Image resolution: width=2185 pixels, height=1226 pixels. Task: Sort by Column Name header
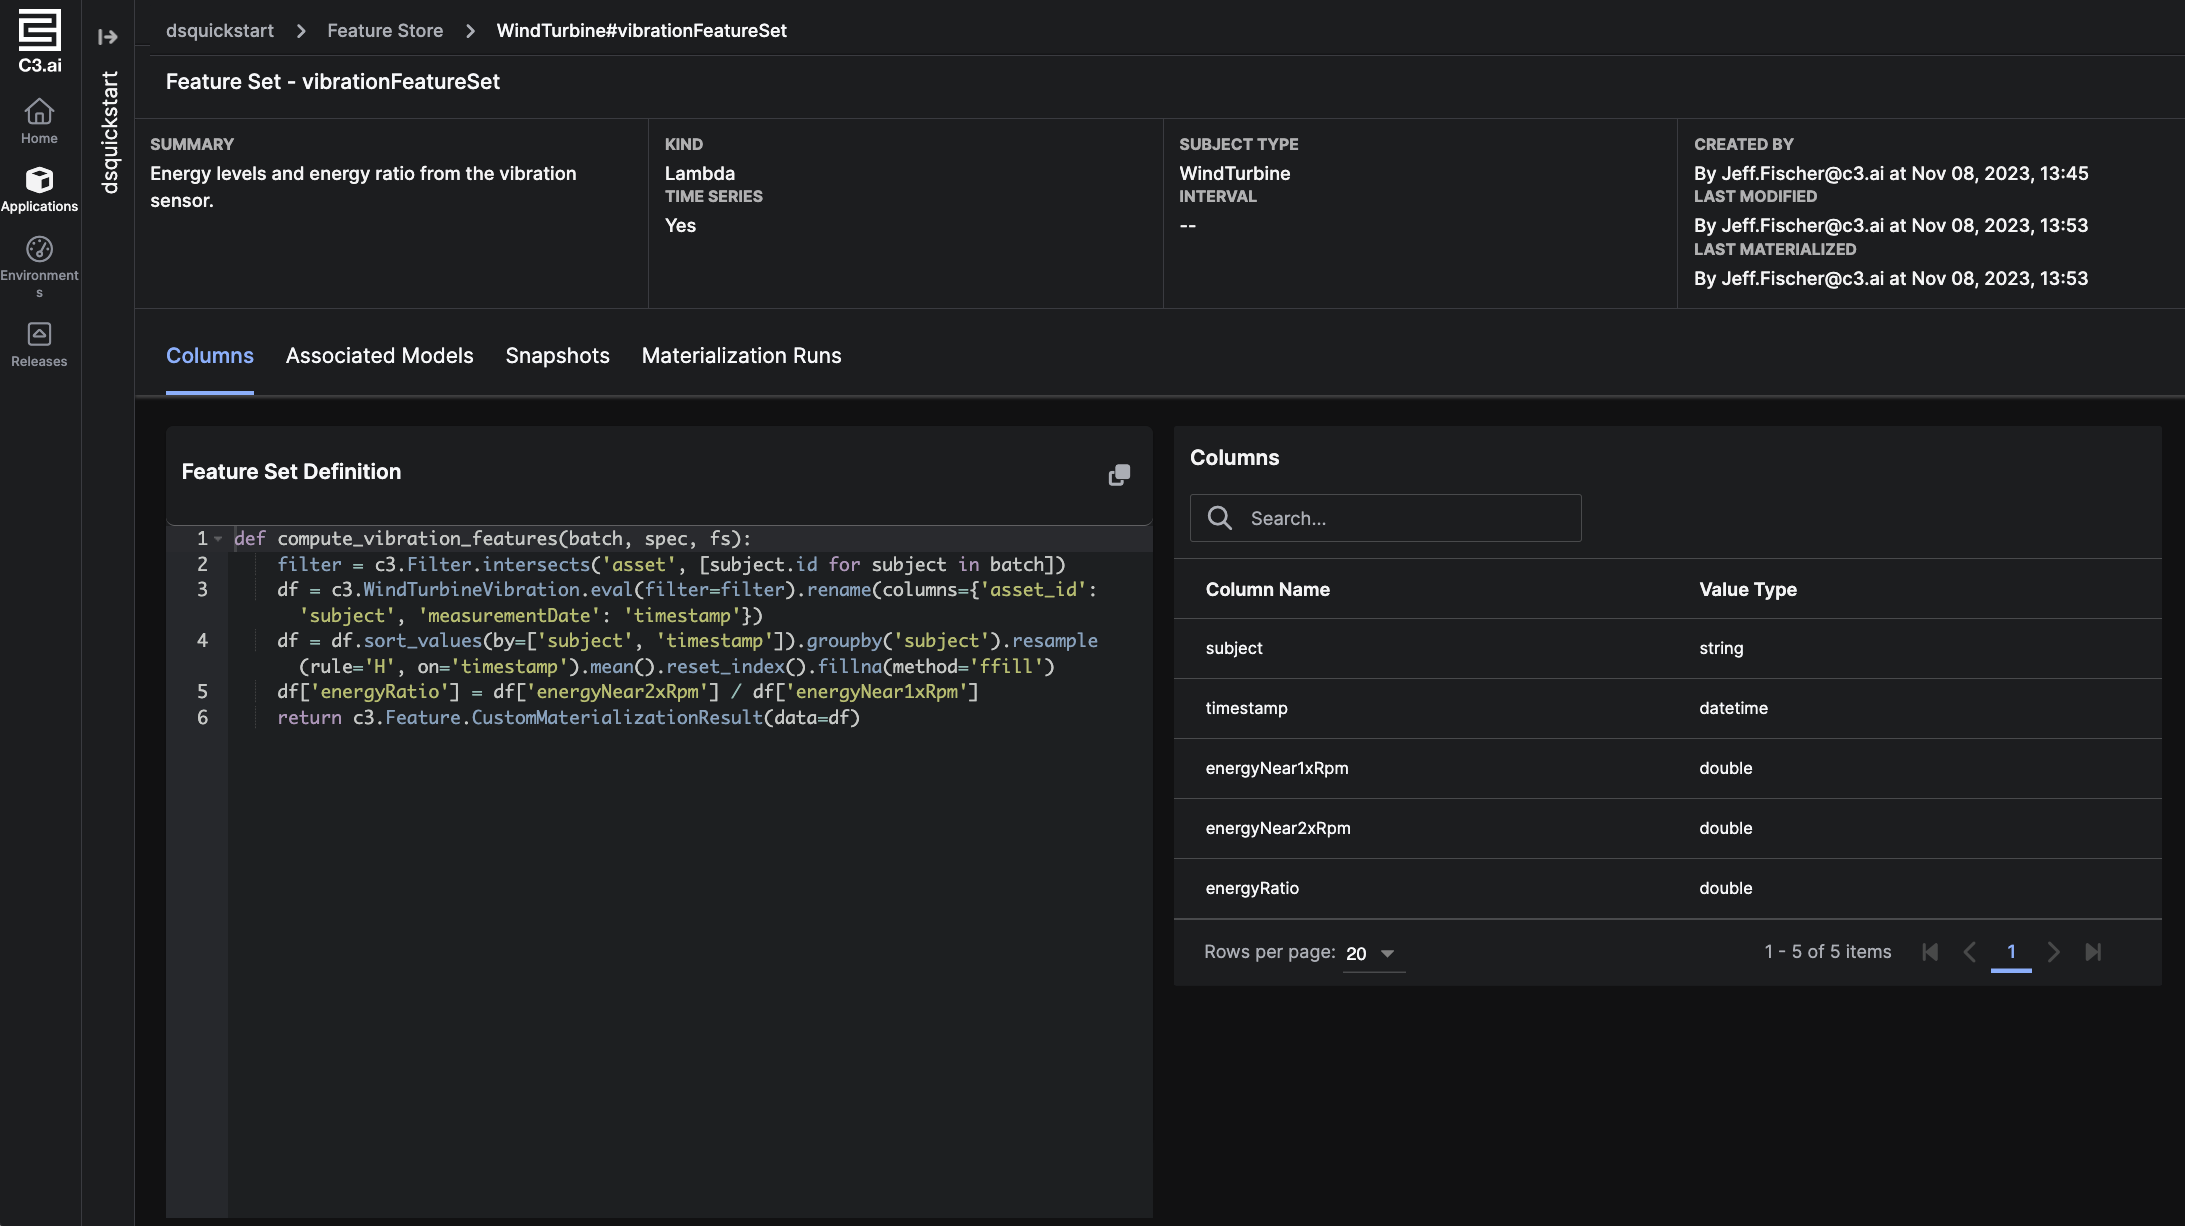(1268, 590)
